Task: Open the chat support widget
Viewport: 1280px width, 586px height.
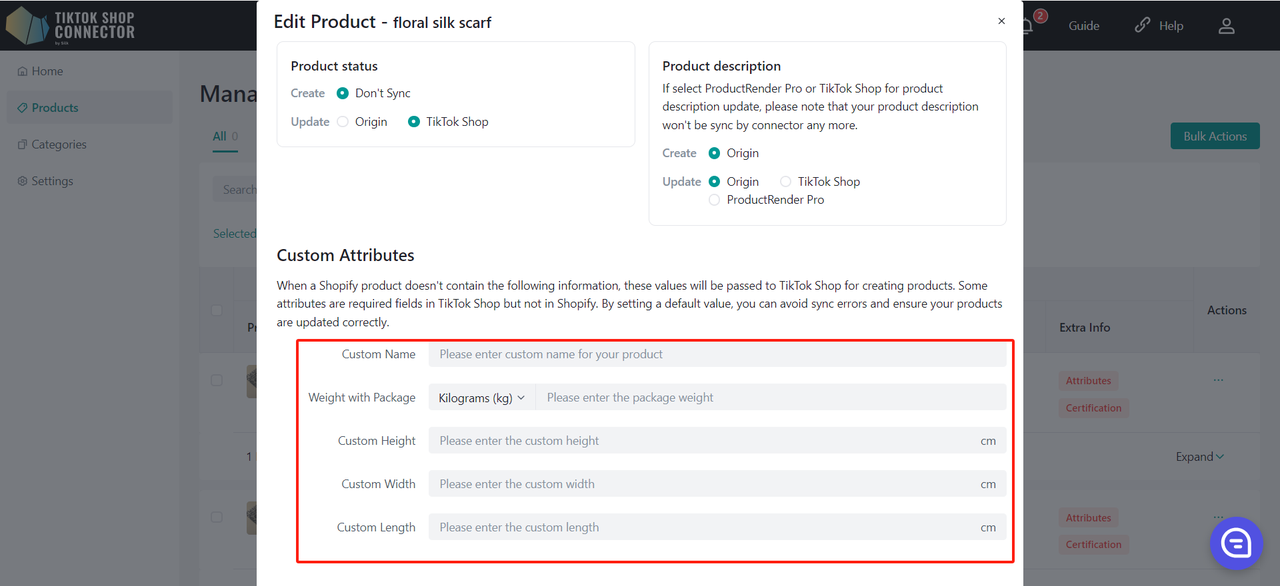Action: pos(1237,542)
